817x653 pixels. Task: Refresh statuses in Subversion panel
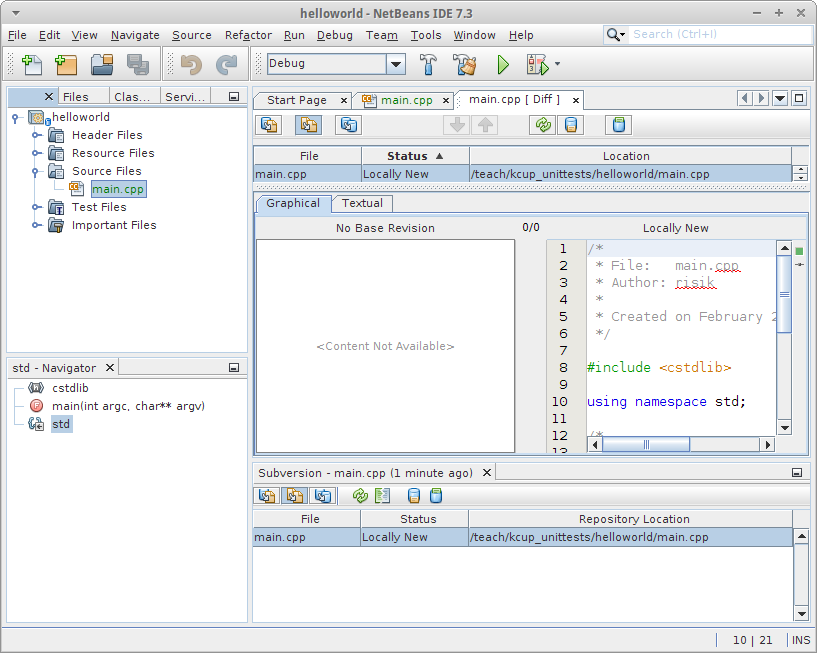click(x=360, y=496)
